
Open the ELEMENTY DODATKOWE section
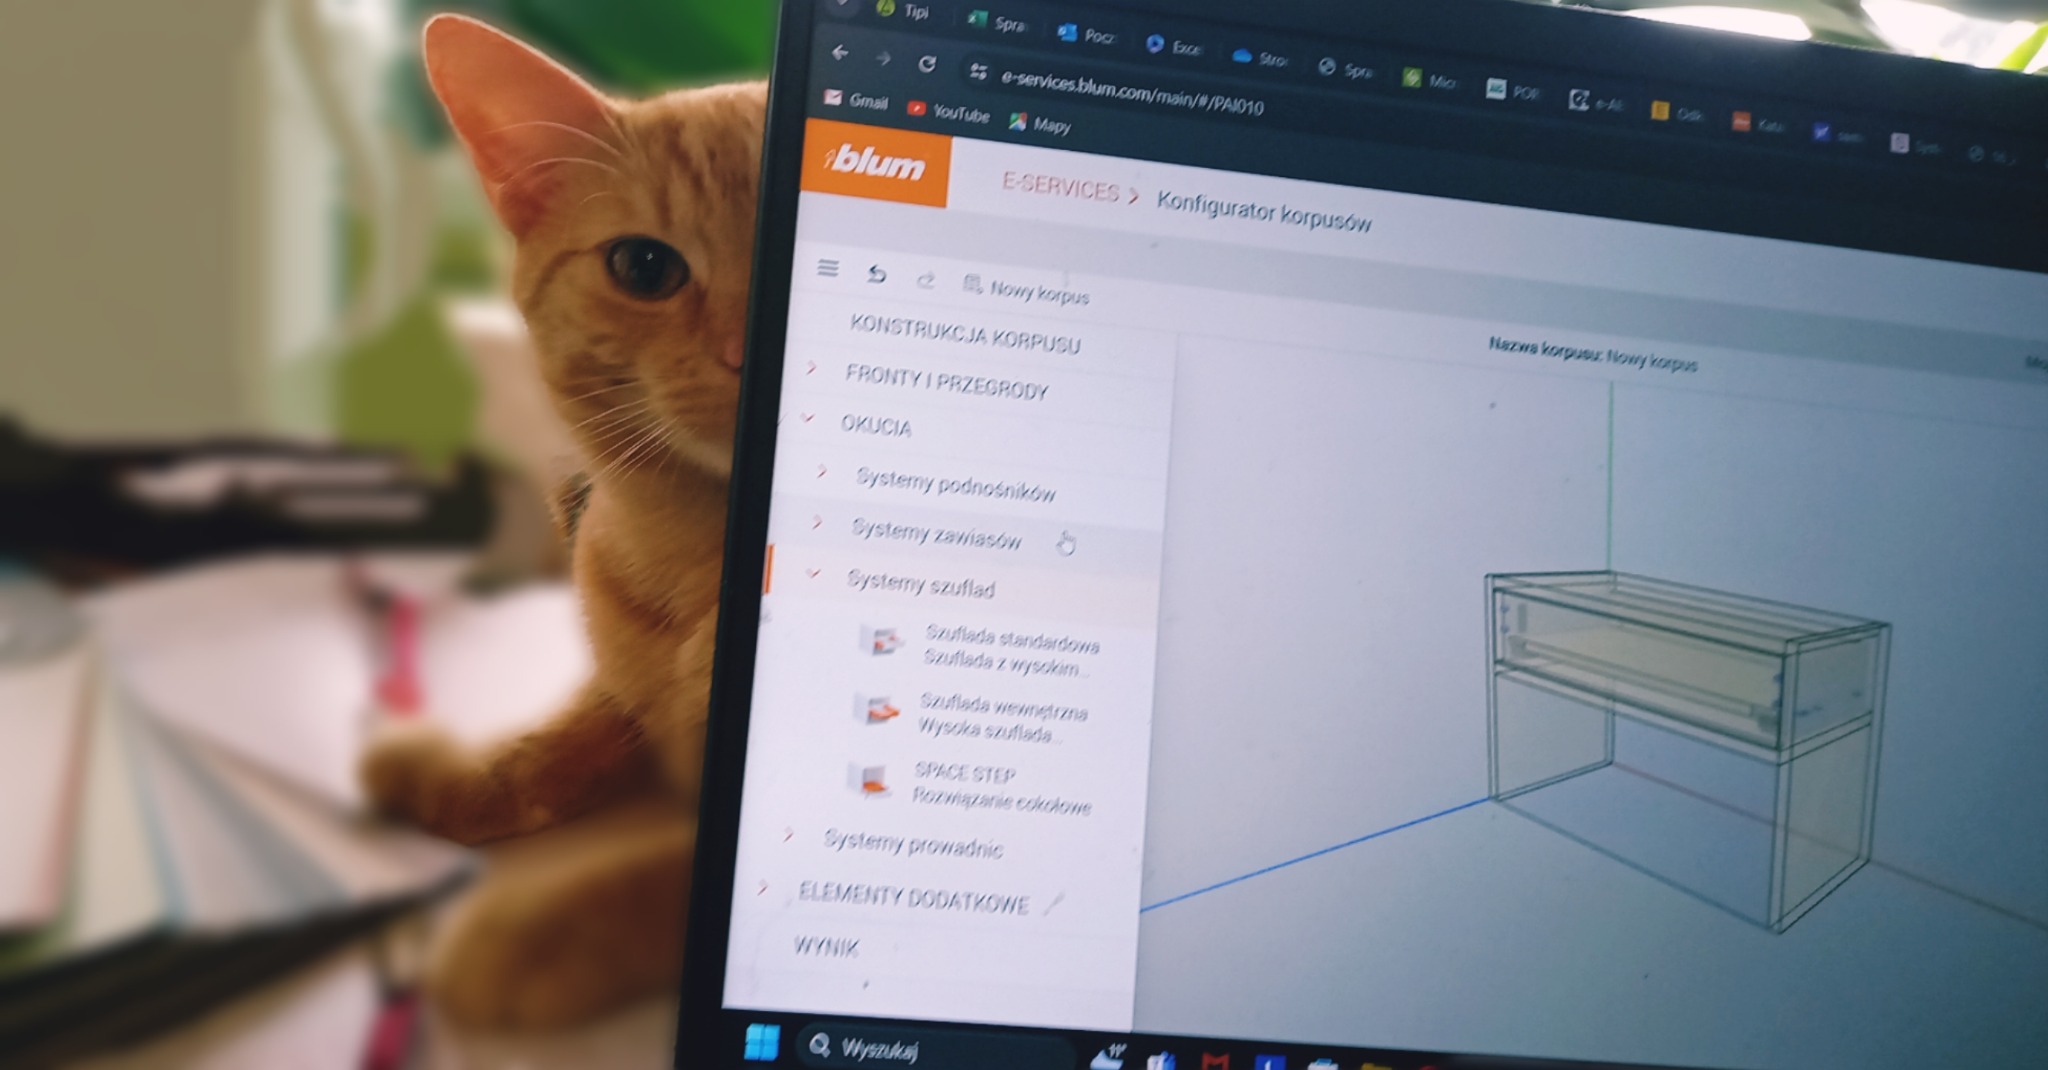point(913,900)
